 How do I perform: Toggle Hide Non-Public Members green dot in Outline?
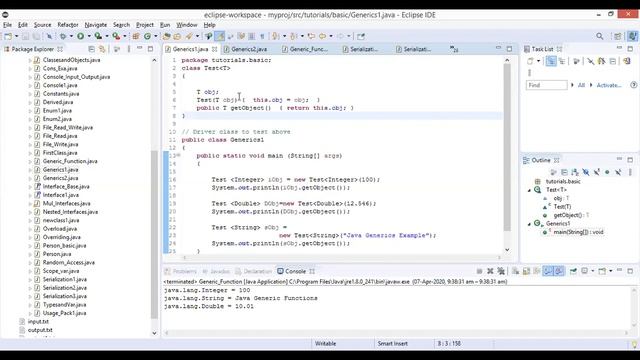(x=607, y=172)
